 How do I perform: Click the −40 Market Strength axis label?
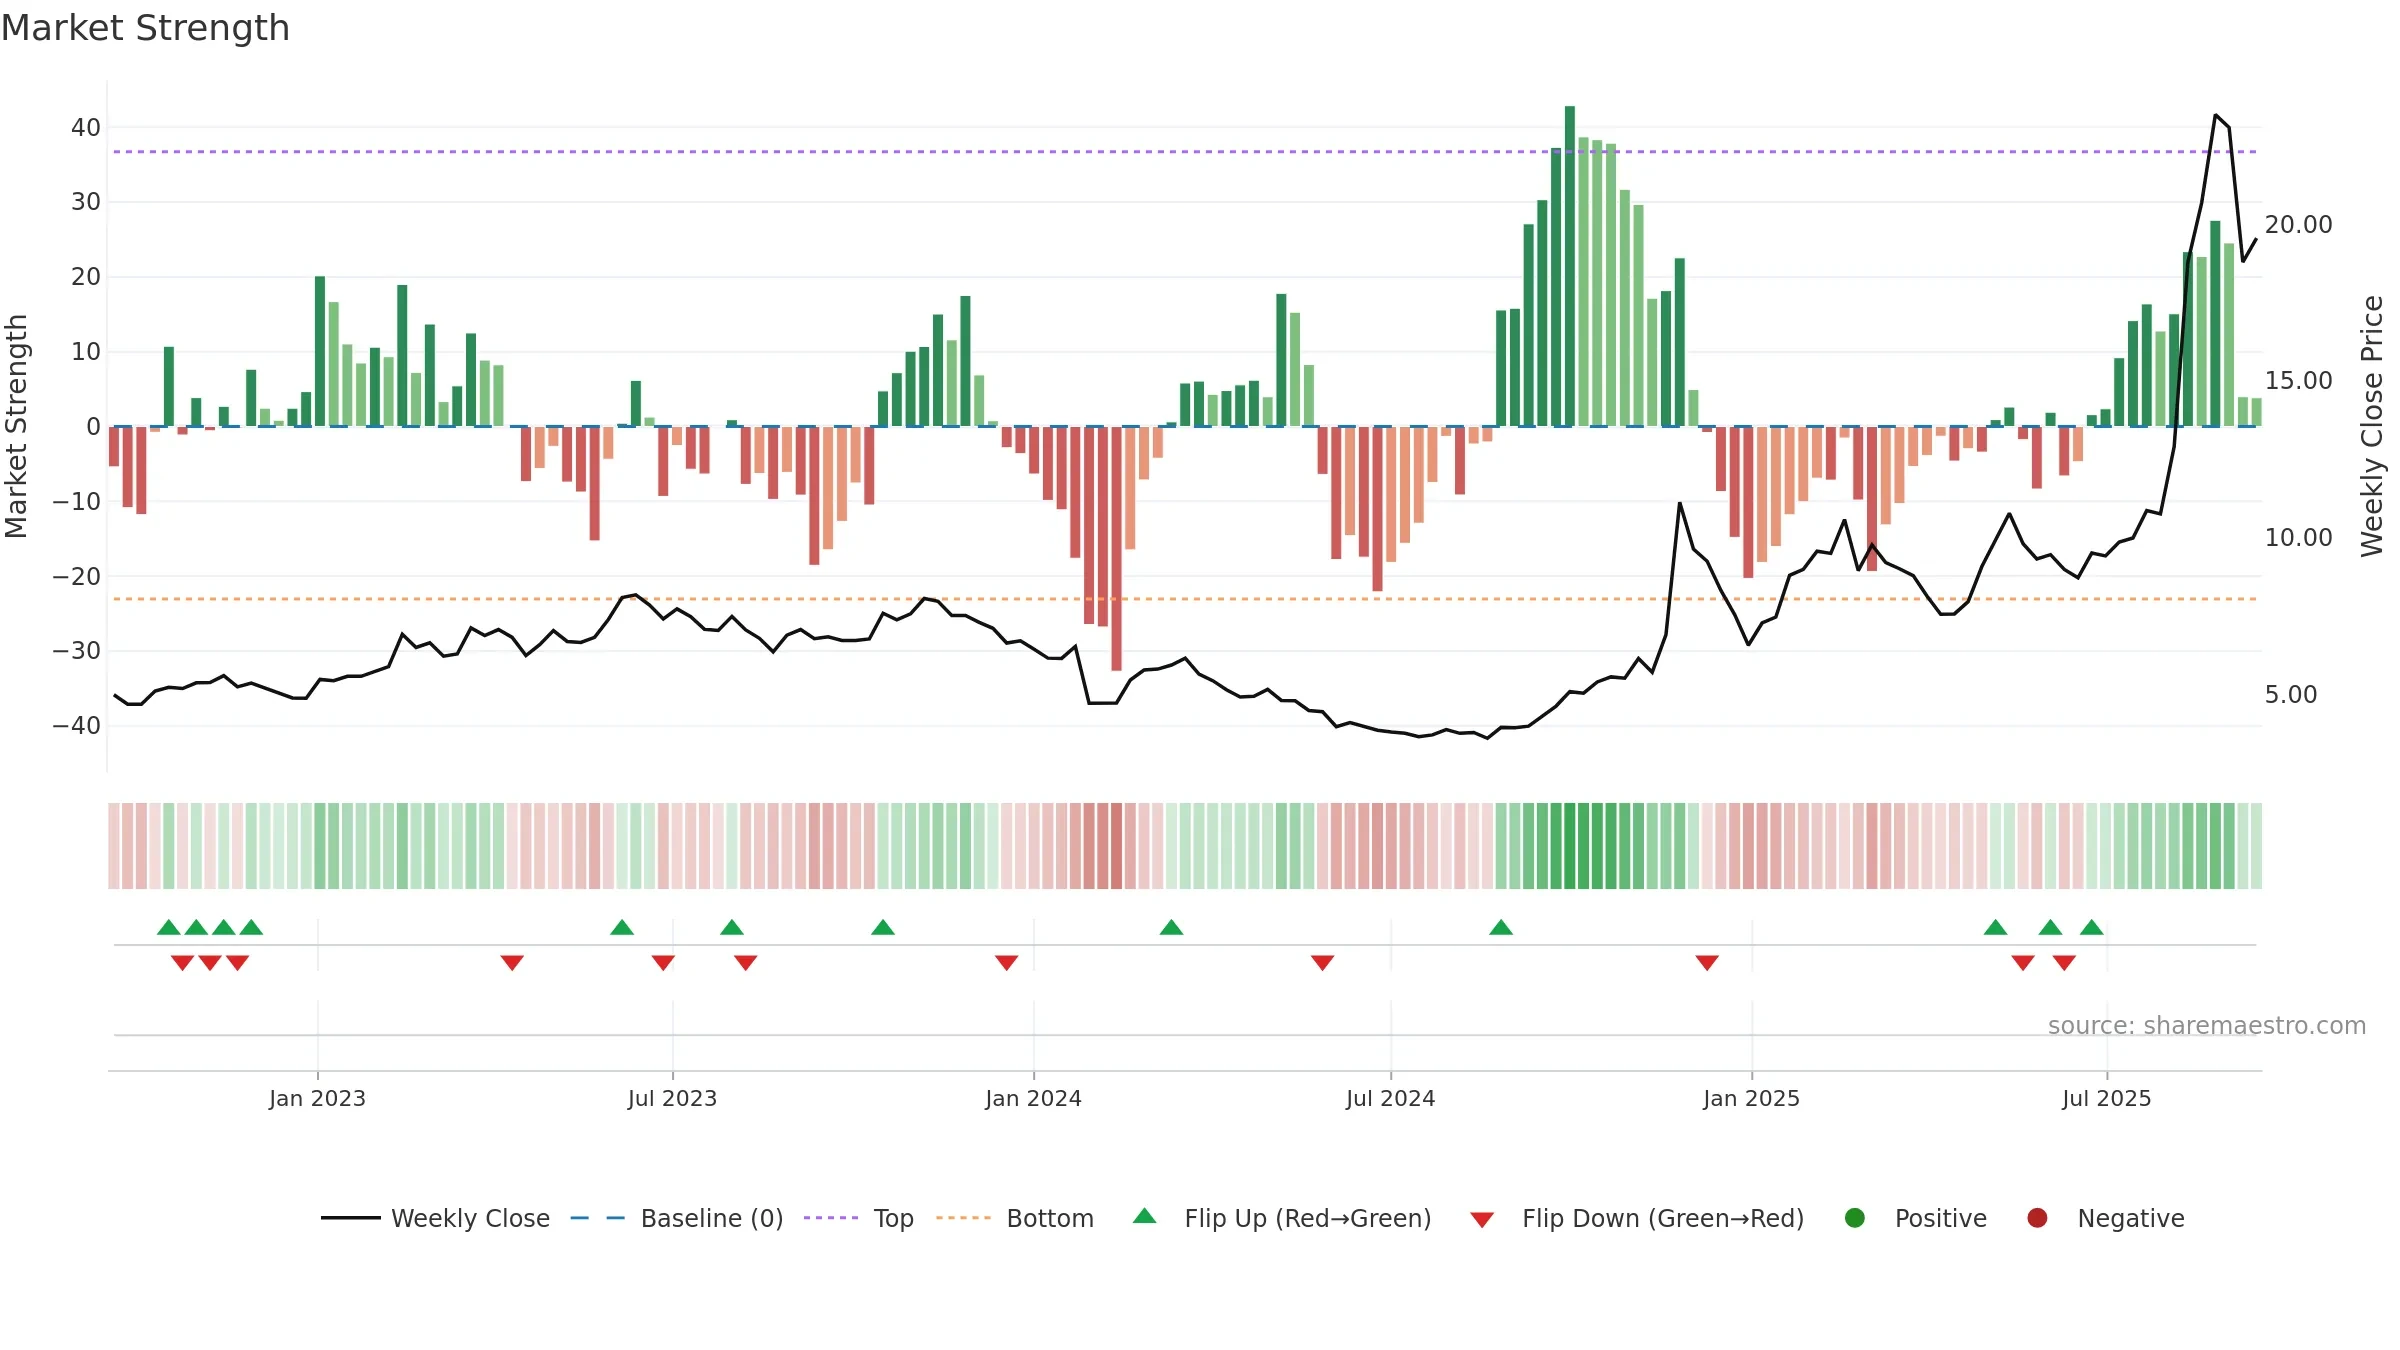(x=77, y=726)
